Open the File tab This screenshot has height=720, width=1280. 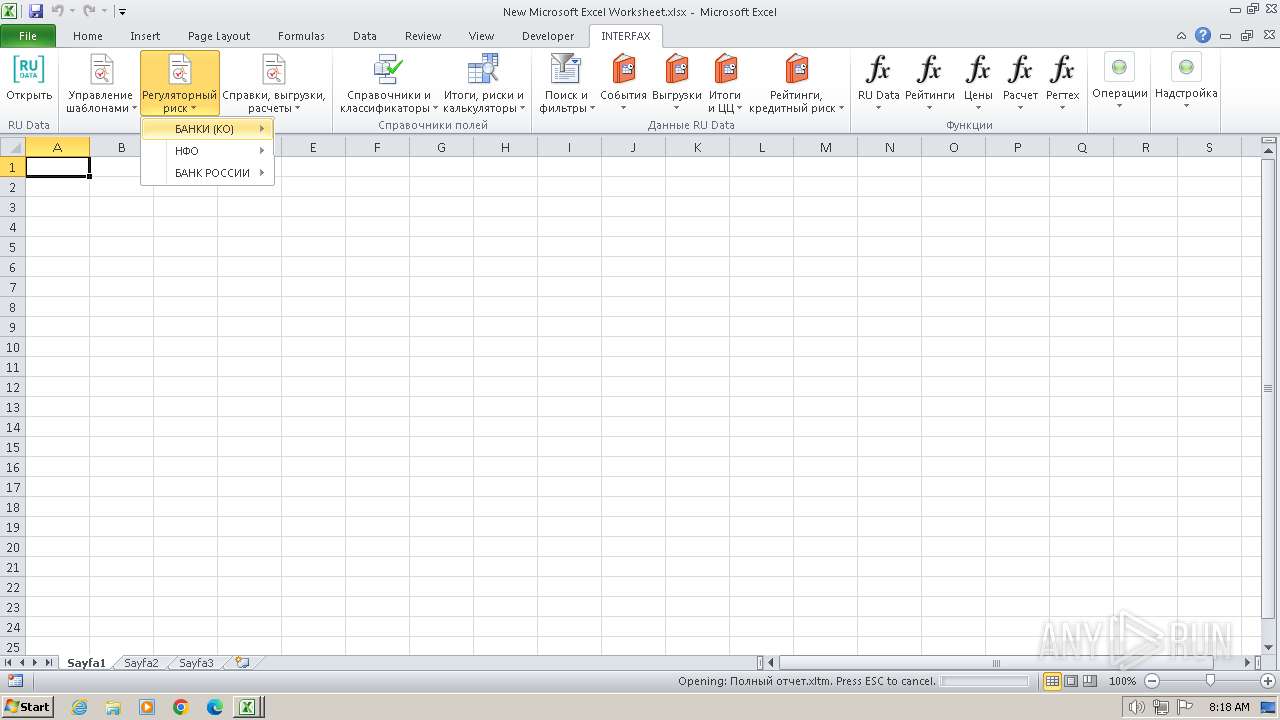point(28,36)
